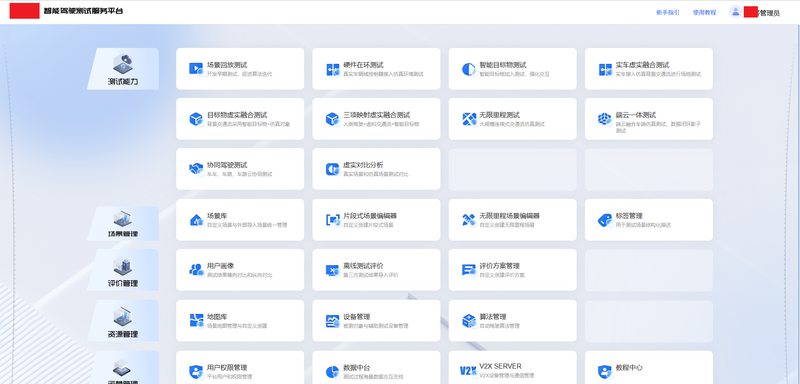Screen dimensions: 800x384
Task: Open the 设备管理 monitor icon
Action: click(333, 321)
